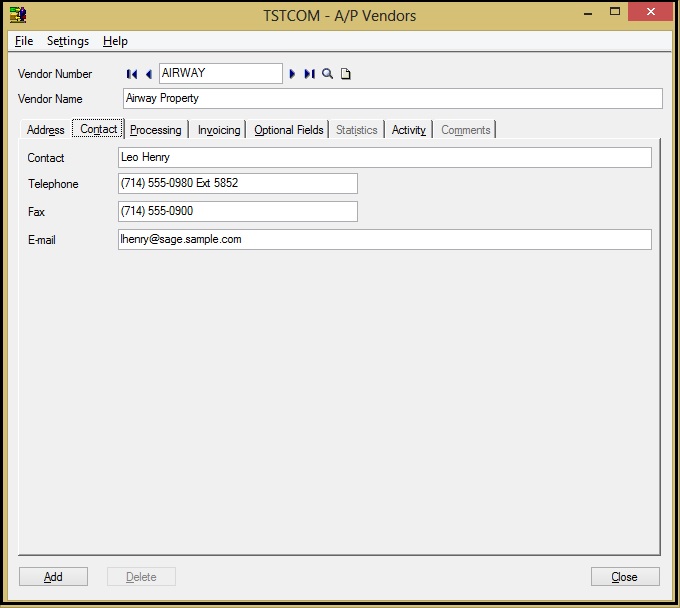
Task: Click the Vendor Name field
Action: [x=392, y=98]
